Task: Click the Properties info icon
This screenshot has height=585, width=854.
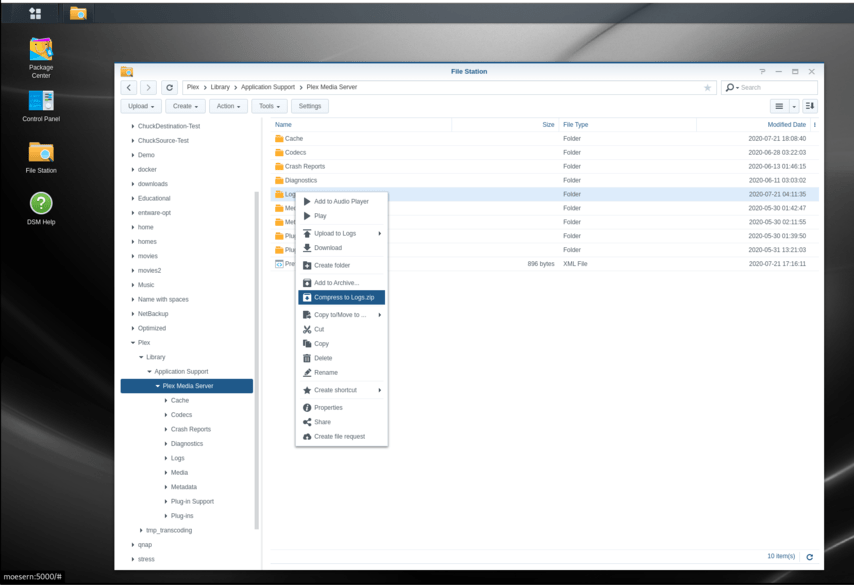Action: [x=307, y=407]
